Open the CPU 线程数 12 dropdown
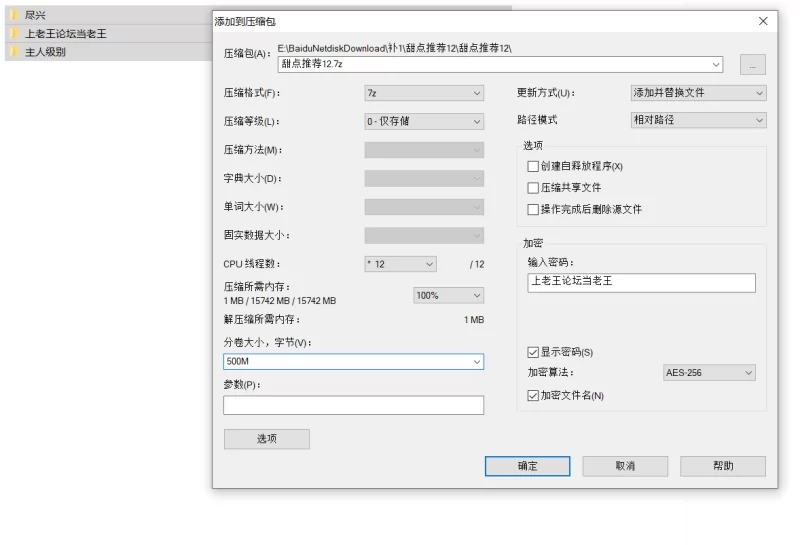 pyautogui.click(x=401, y=264)
